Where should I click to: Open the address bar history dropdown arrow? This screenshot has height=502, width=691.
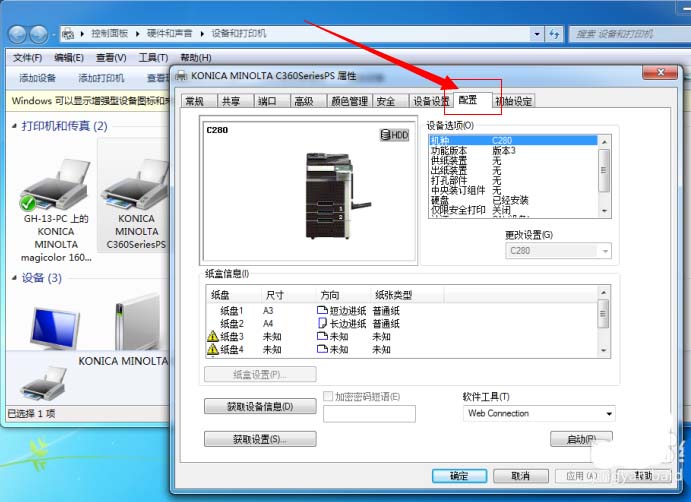point(537,33)
